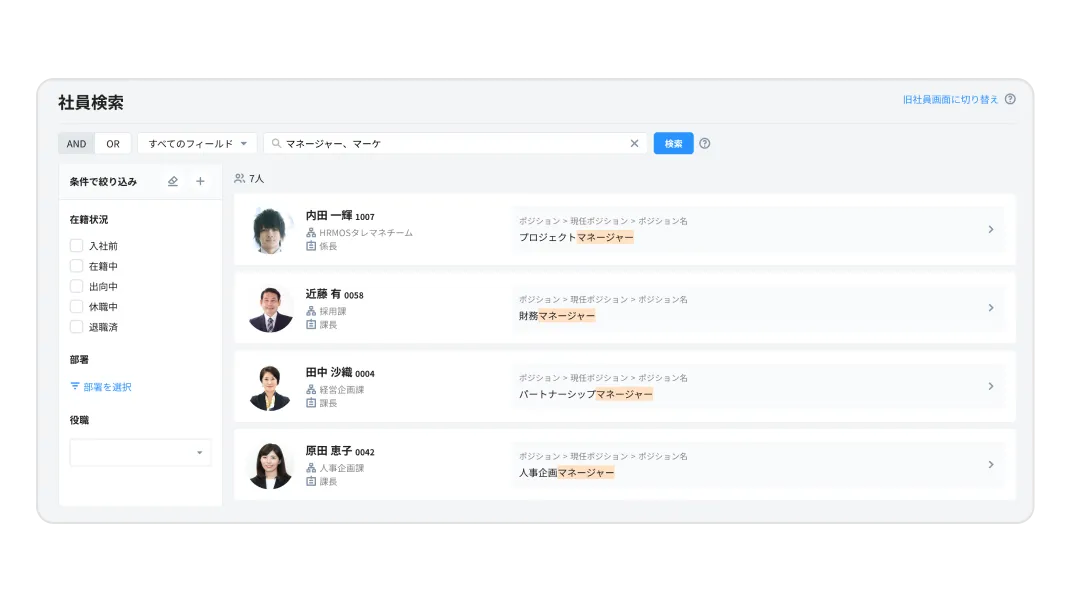Open the すべてのフィールド dropdown
This screenshot has height=603, width=1072.
[x=197, y=143]
